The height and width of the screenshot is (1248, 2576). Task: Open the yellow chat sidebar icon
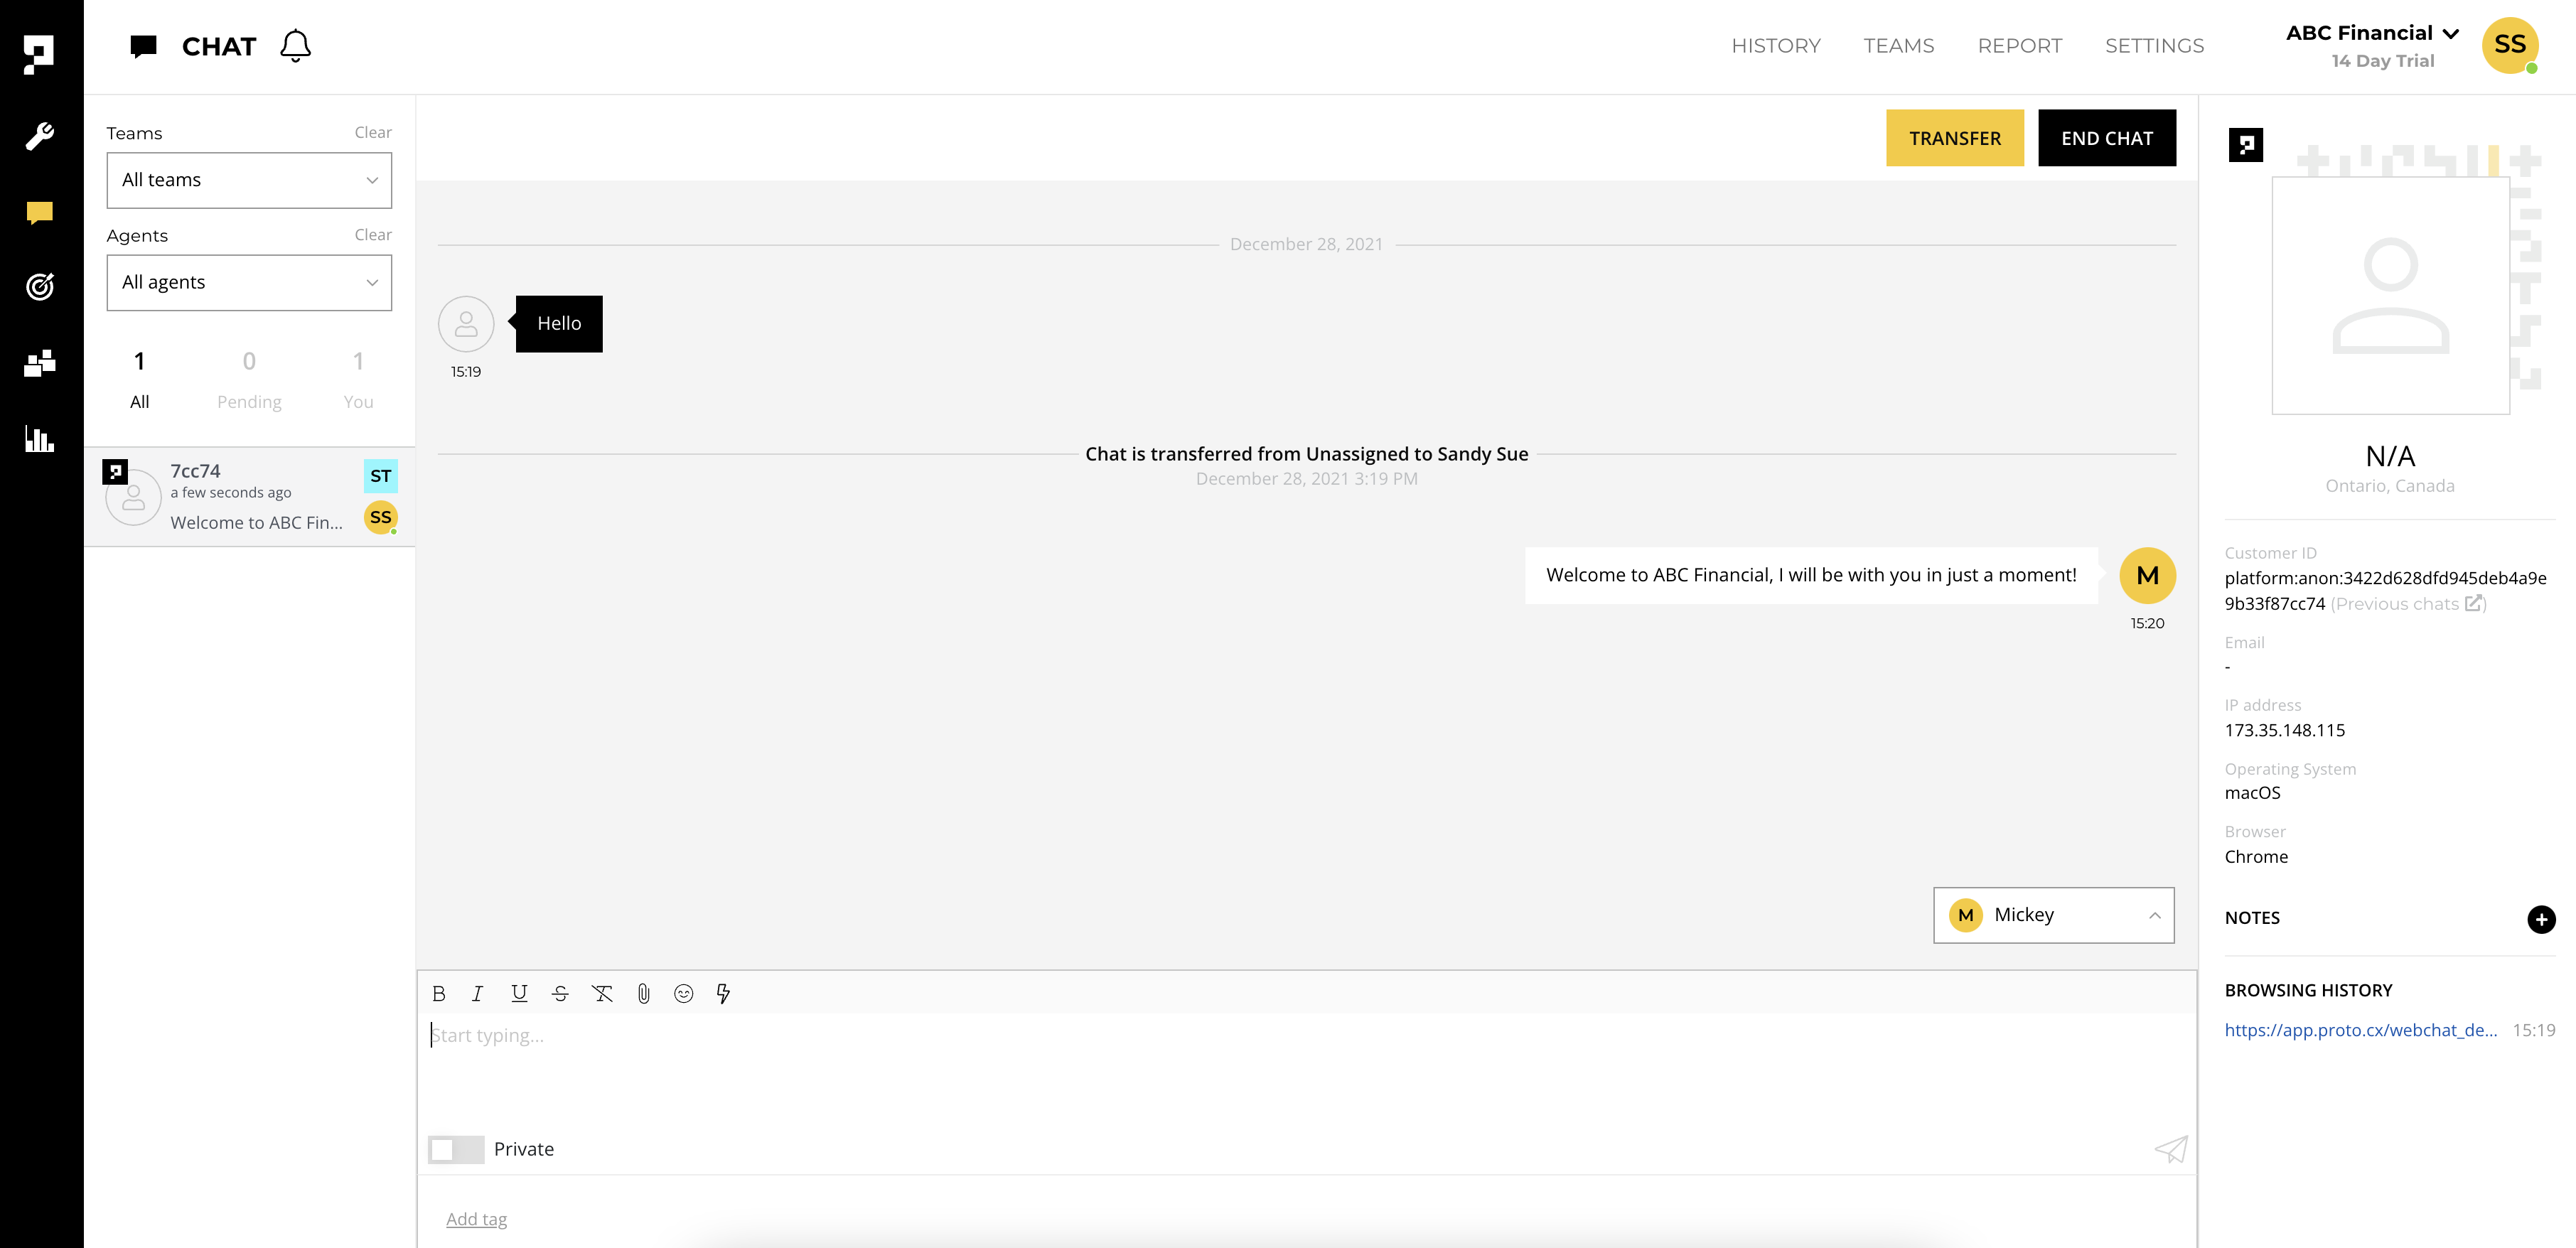pos(39,212)
